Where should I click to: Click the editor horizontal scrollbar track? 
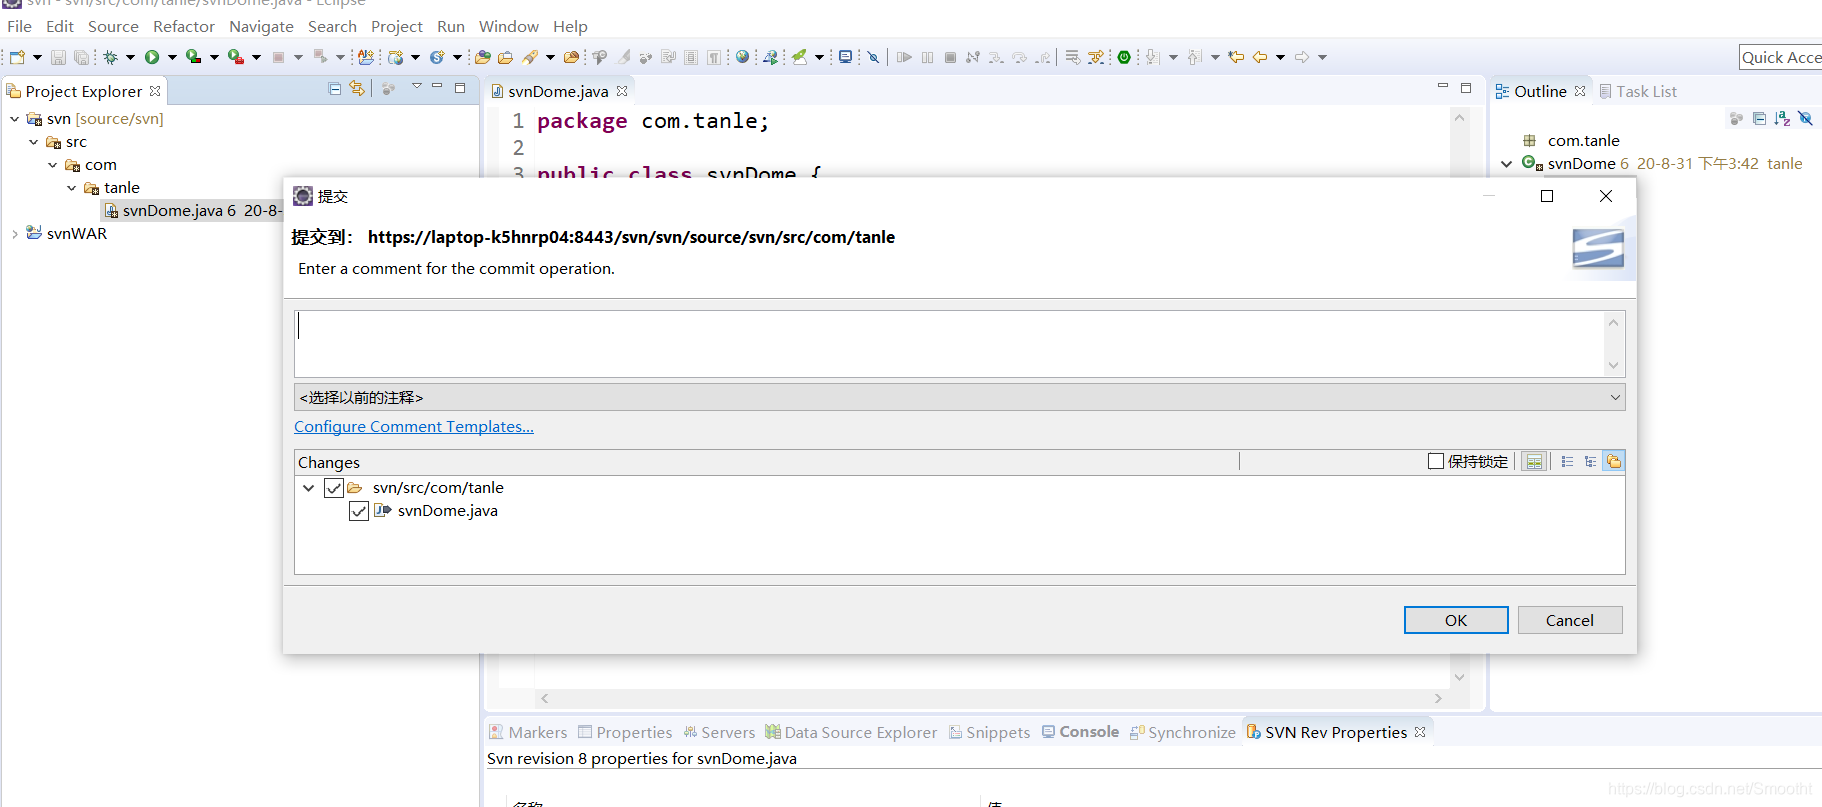(x=990, y=698)
